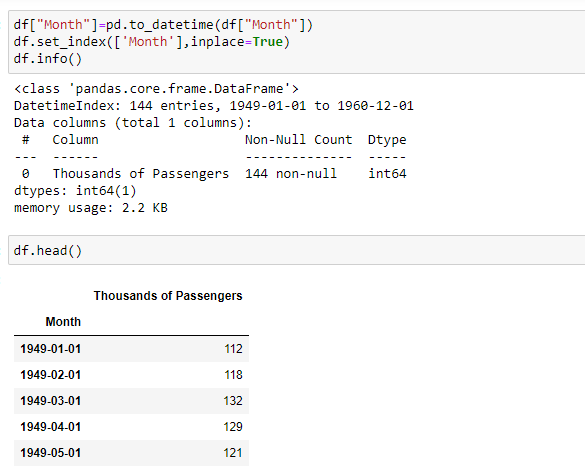Click the Month index header
Viewport: 585px width, 473px height.
click(x=63, y=322)
